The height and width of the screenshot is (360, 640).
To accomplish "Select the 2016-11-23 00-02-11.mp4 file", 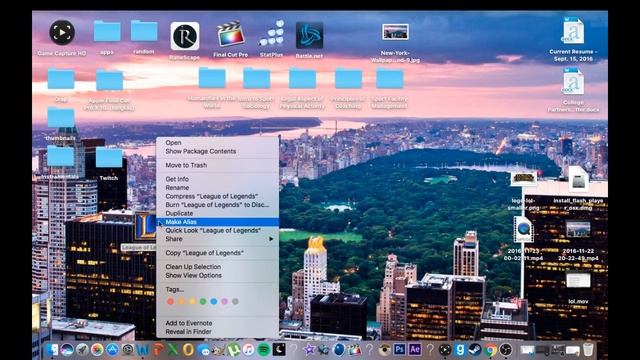I will (x=523, y=229).
